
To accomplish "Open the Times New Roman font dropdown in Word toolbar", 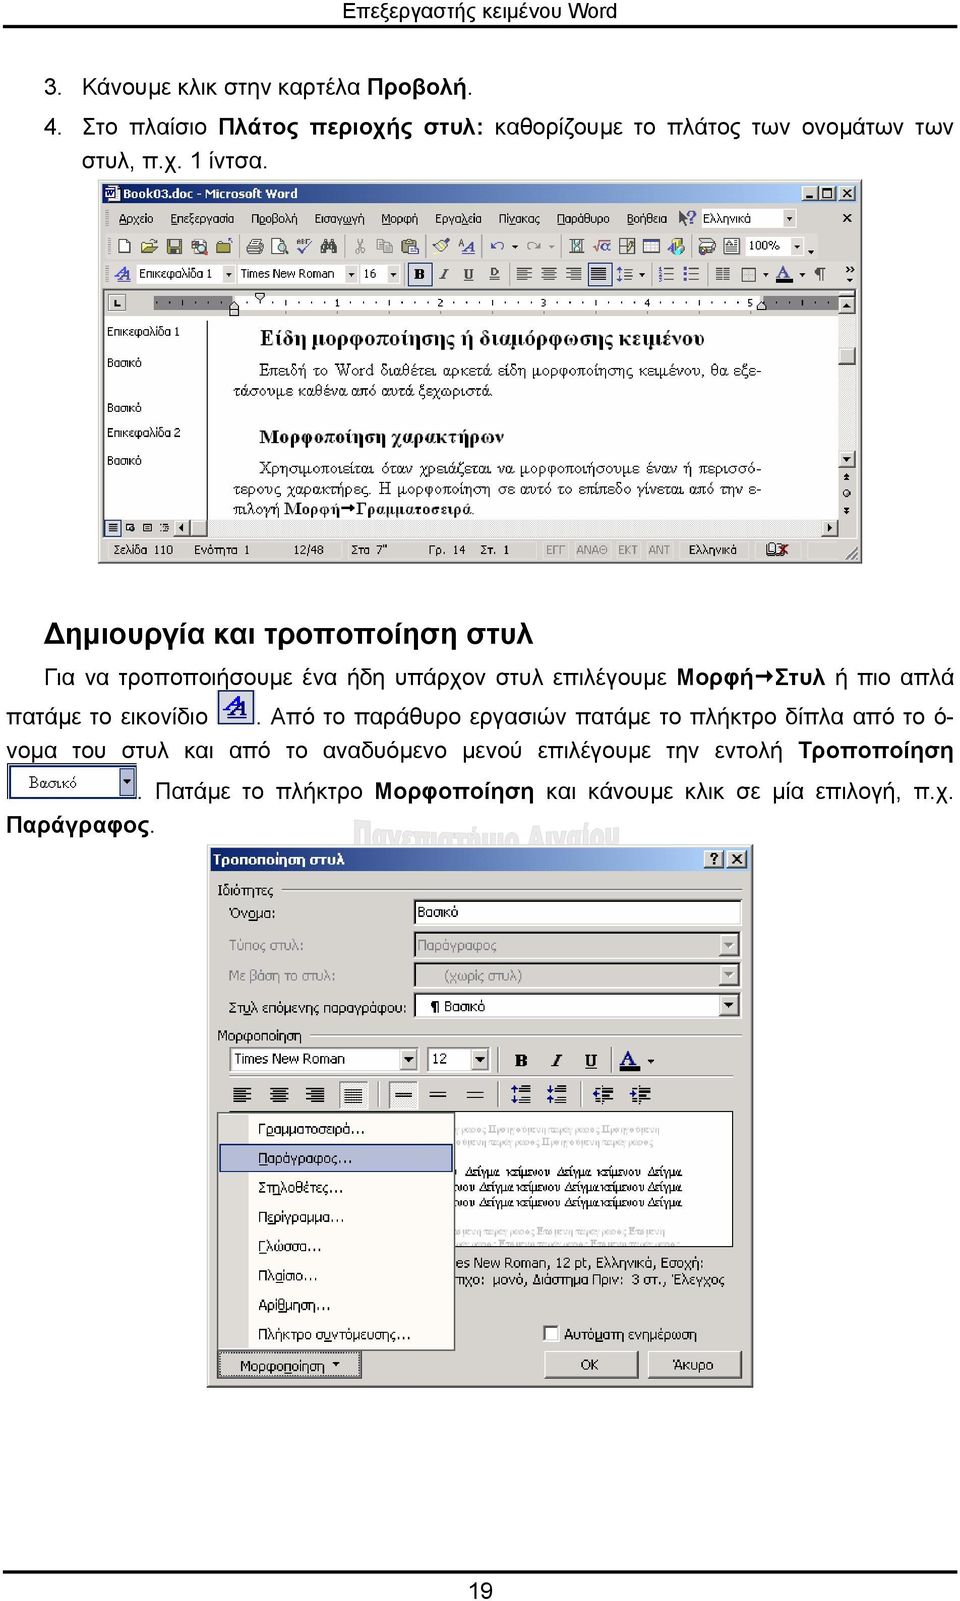I will point(351,274).
